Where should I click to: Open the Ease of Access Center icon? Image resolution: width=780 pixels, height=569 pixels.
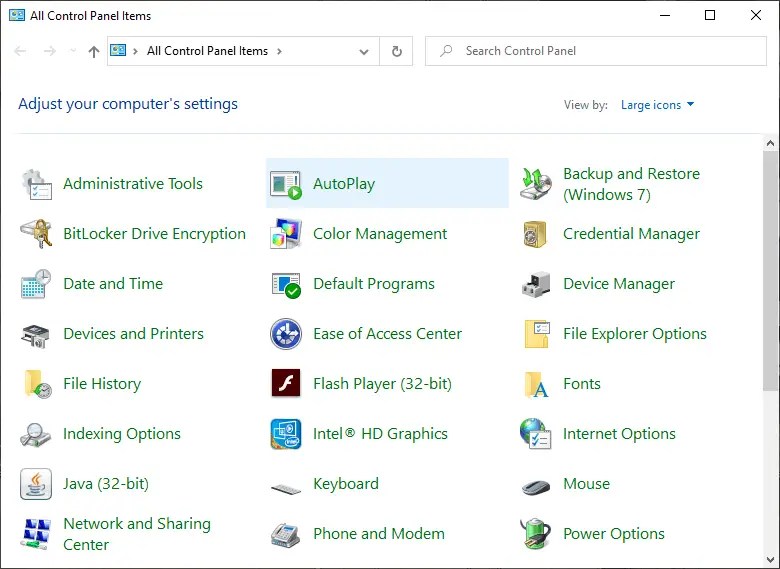tap(286, 334)
